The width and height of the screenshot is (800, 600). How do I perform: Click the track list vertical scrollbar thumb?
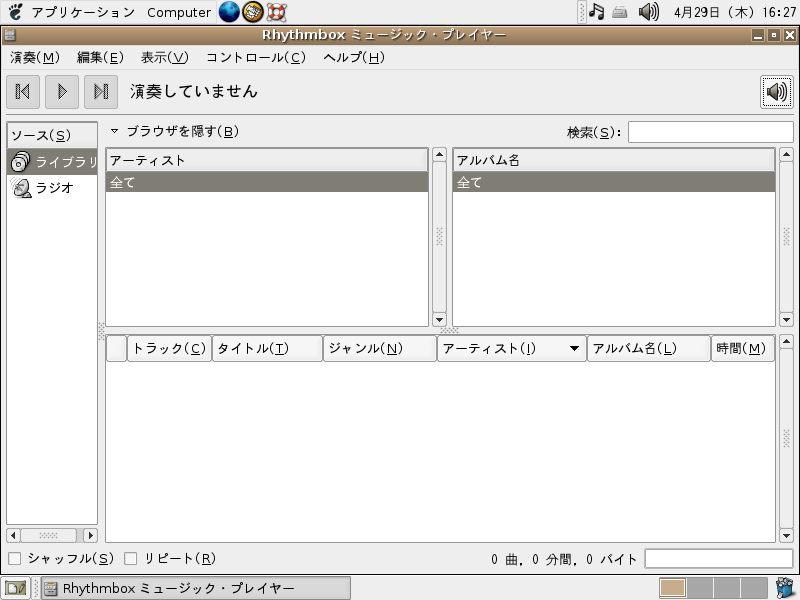coord(786,439)
